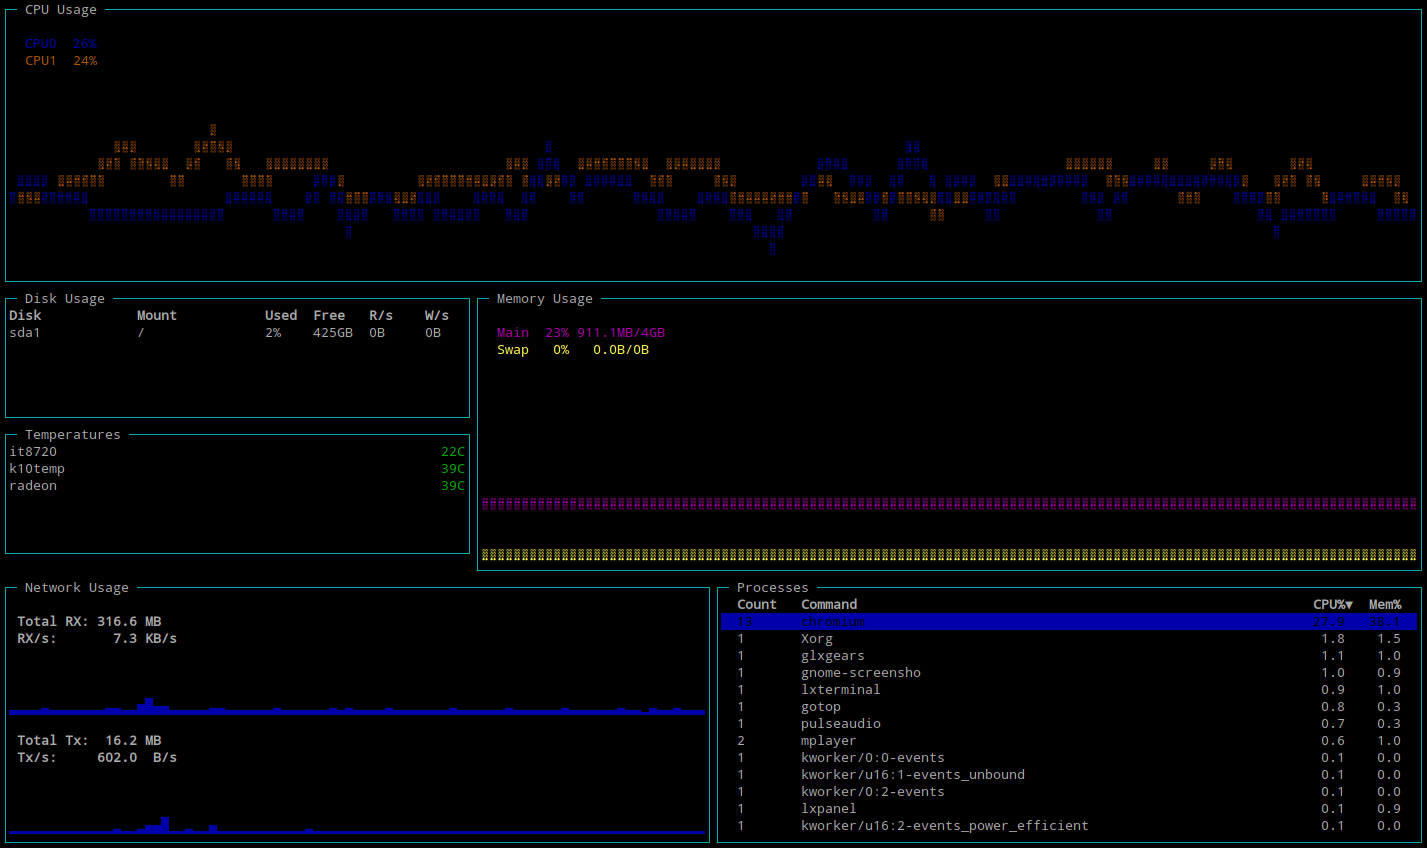Click the Tx/s 602.0 B/s line
Viewport: 1427px width, 848px height.
[x=97, y=758]
